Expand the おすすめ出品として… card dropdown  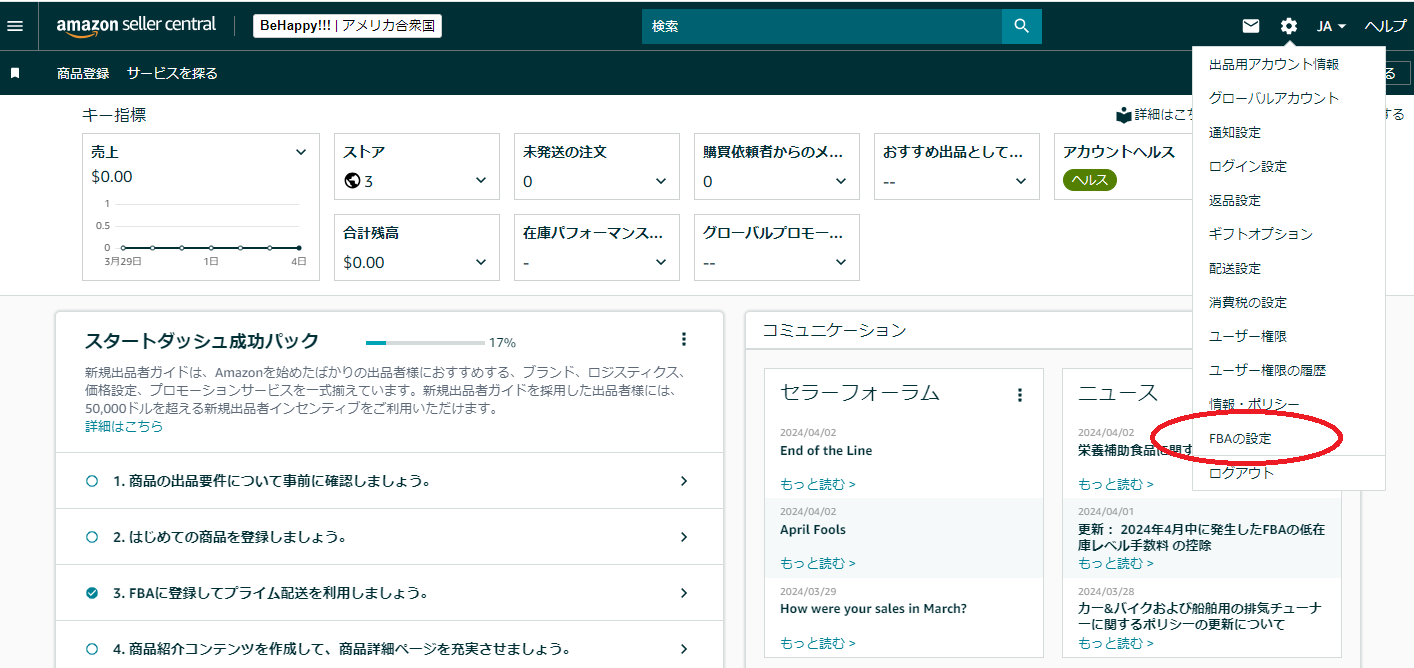pyautogui.click(x=1021, y=181)
